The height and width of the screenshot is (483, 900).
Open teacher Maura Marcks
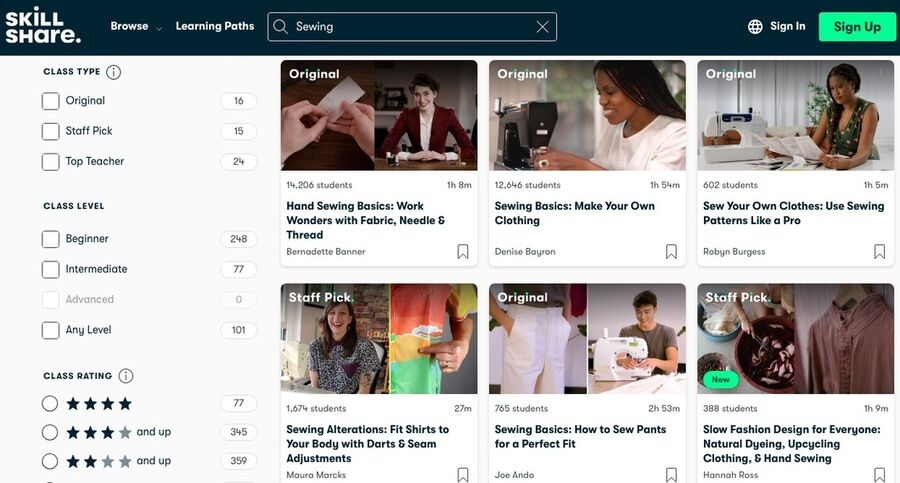(316, 475)
